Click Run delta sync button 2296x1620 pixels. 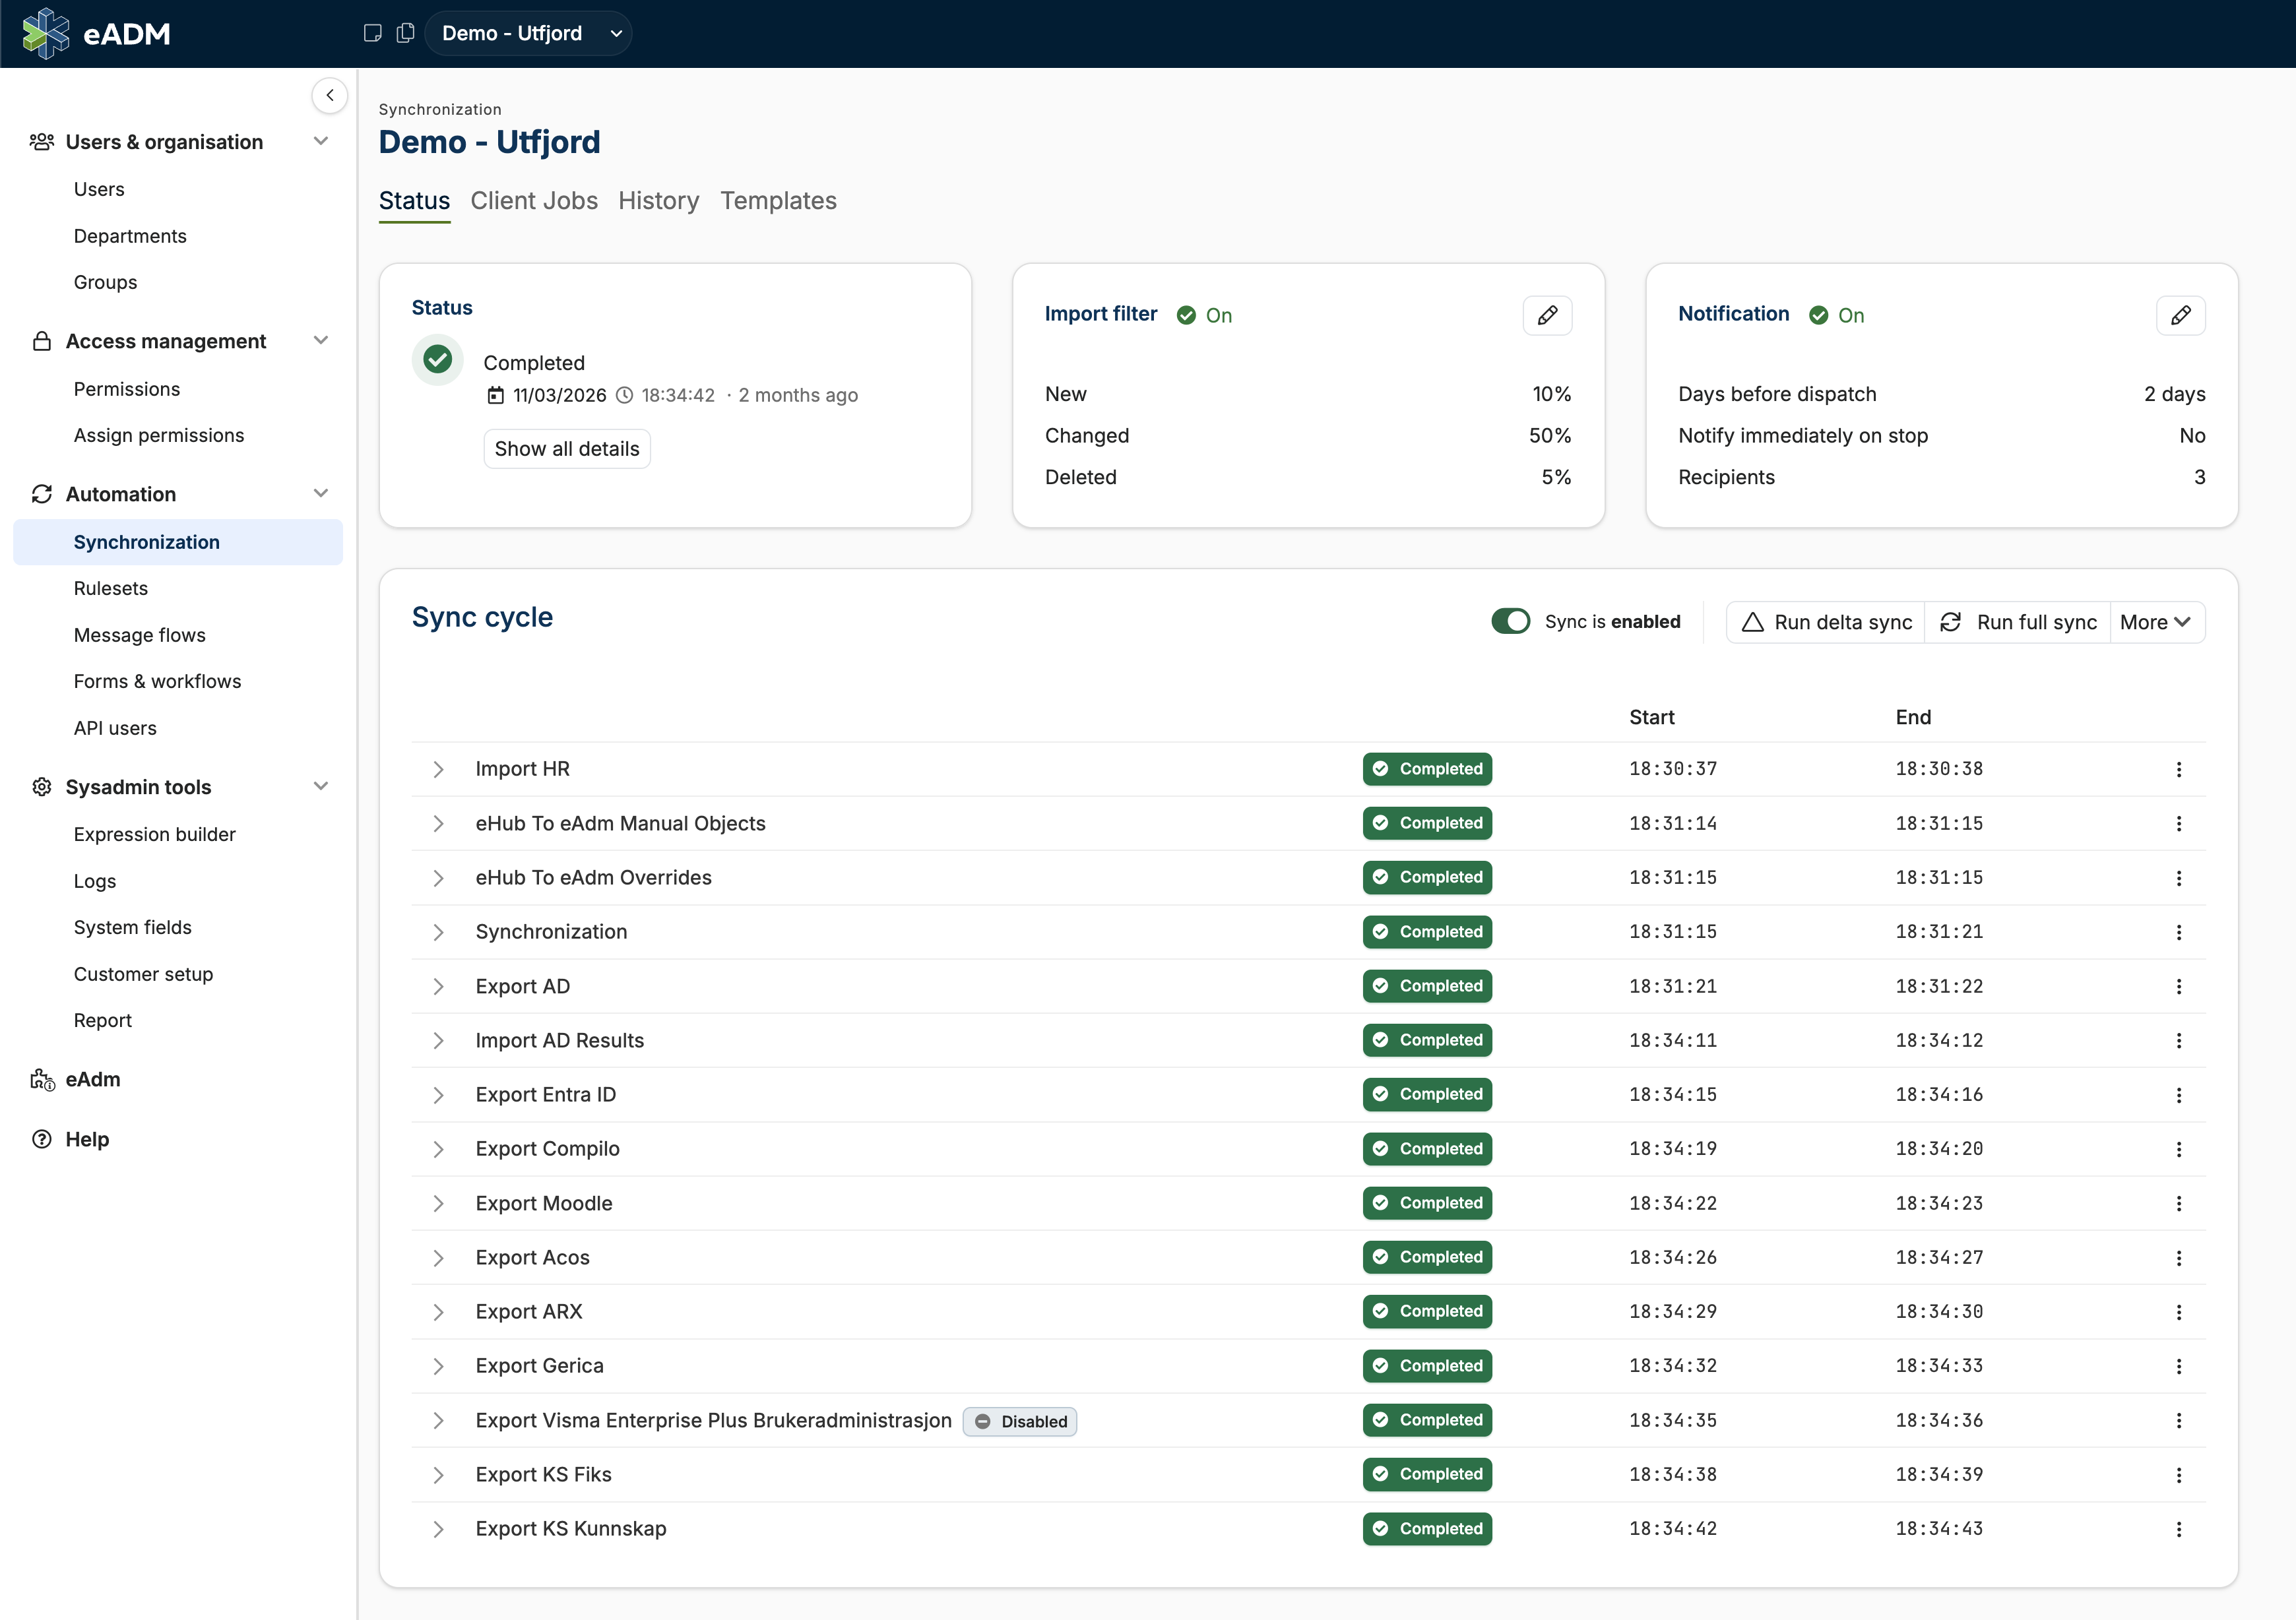tap(1826, 622)
